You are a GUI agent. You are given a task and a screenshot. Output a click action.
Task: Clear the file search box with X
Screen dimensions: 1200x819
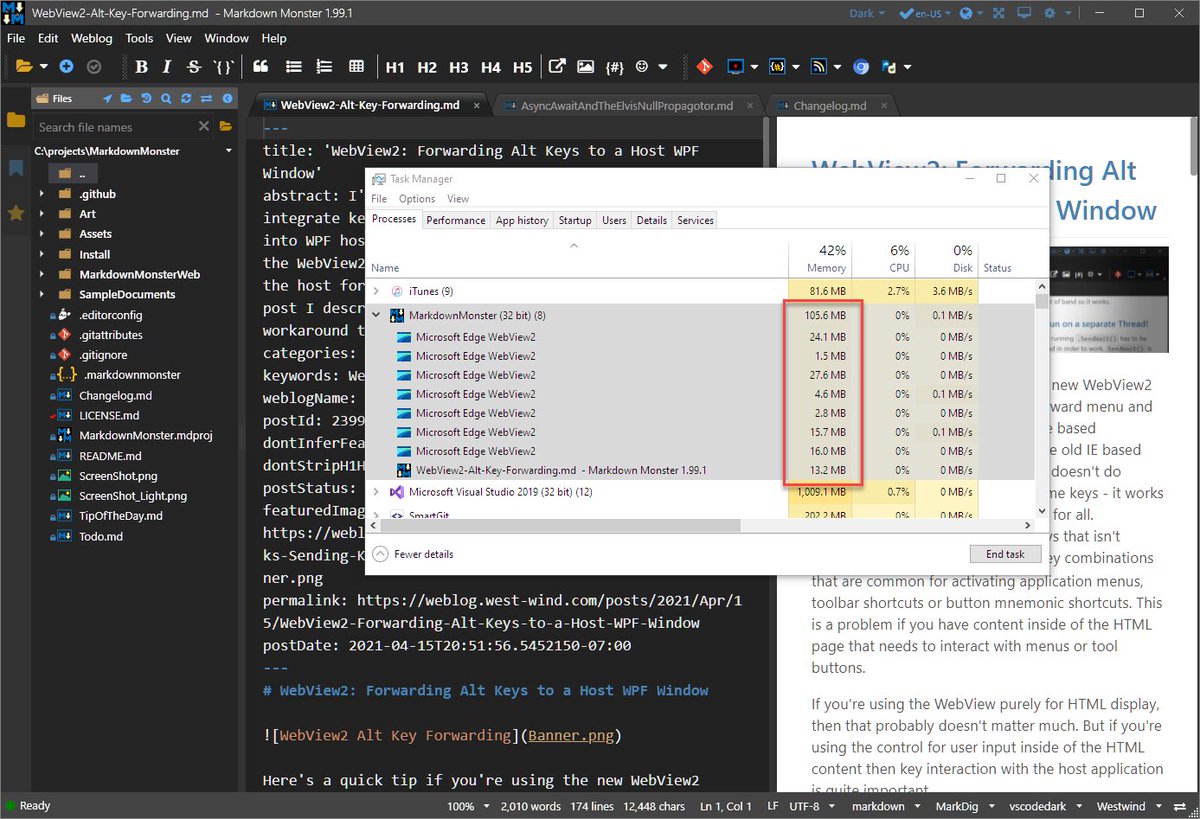(204, 127)
